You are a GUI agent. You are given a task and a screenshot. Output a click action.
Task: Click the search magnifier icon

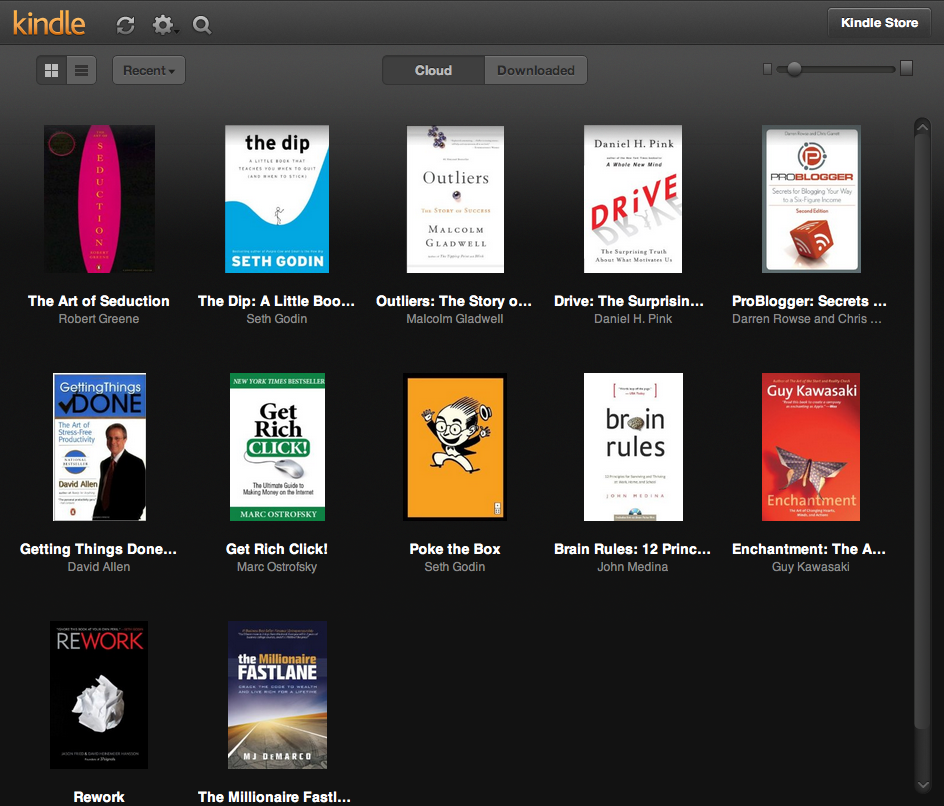(202, 25)
